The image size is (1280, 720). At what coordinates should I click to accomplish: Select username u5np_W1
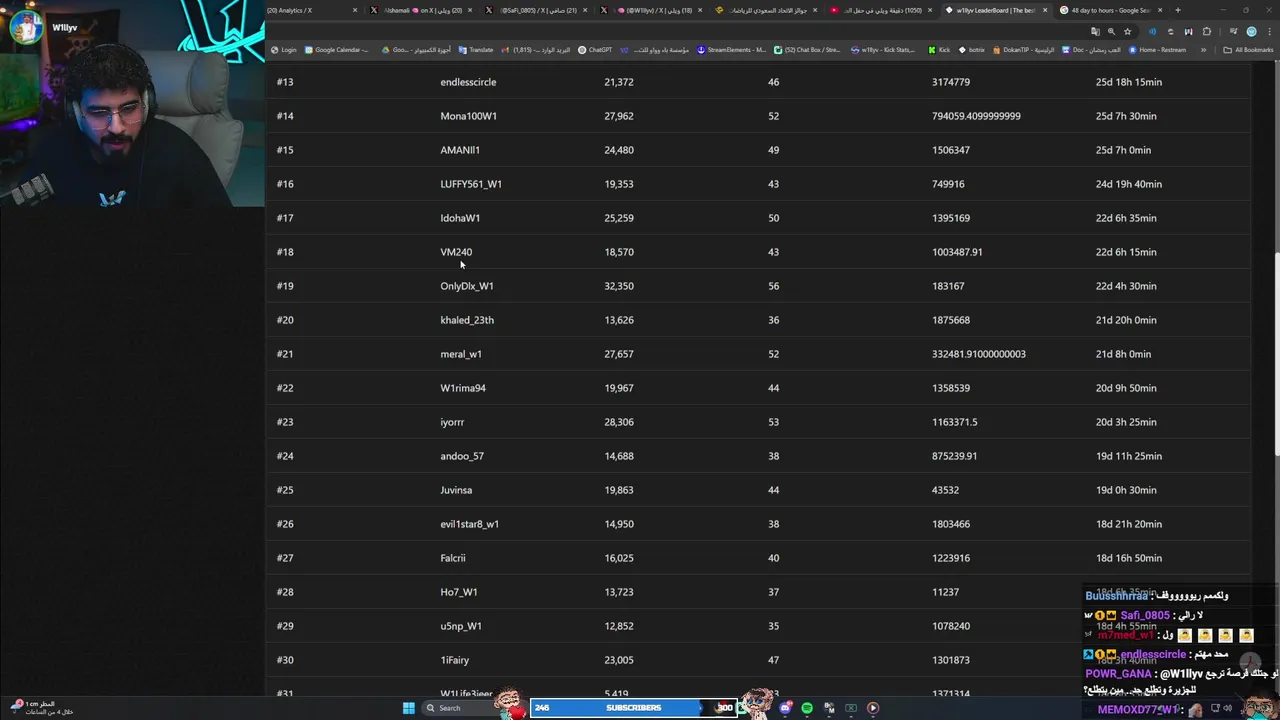coord(461,626)
